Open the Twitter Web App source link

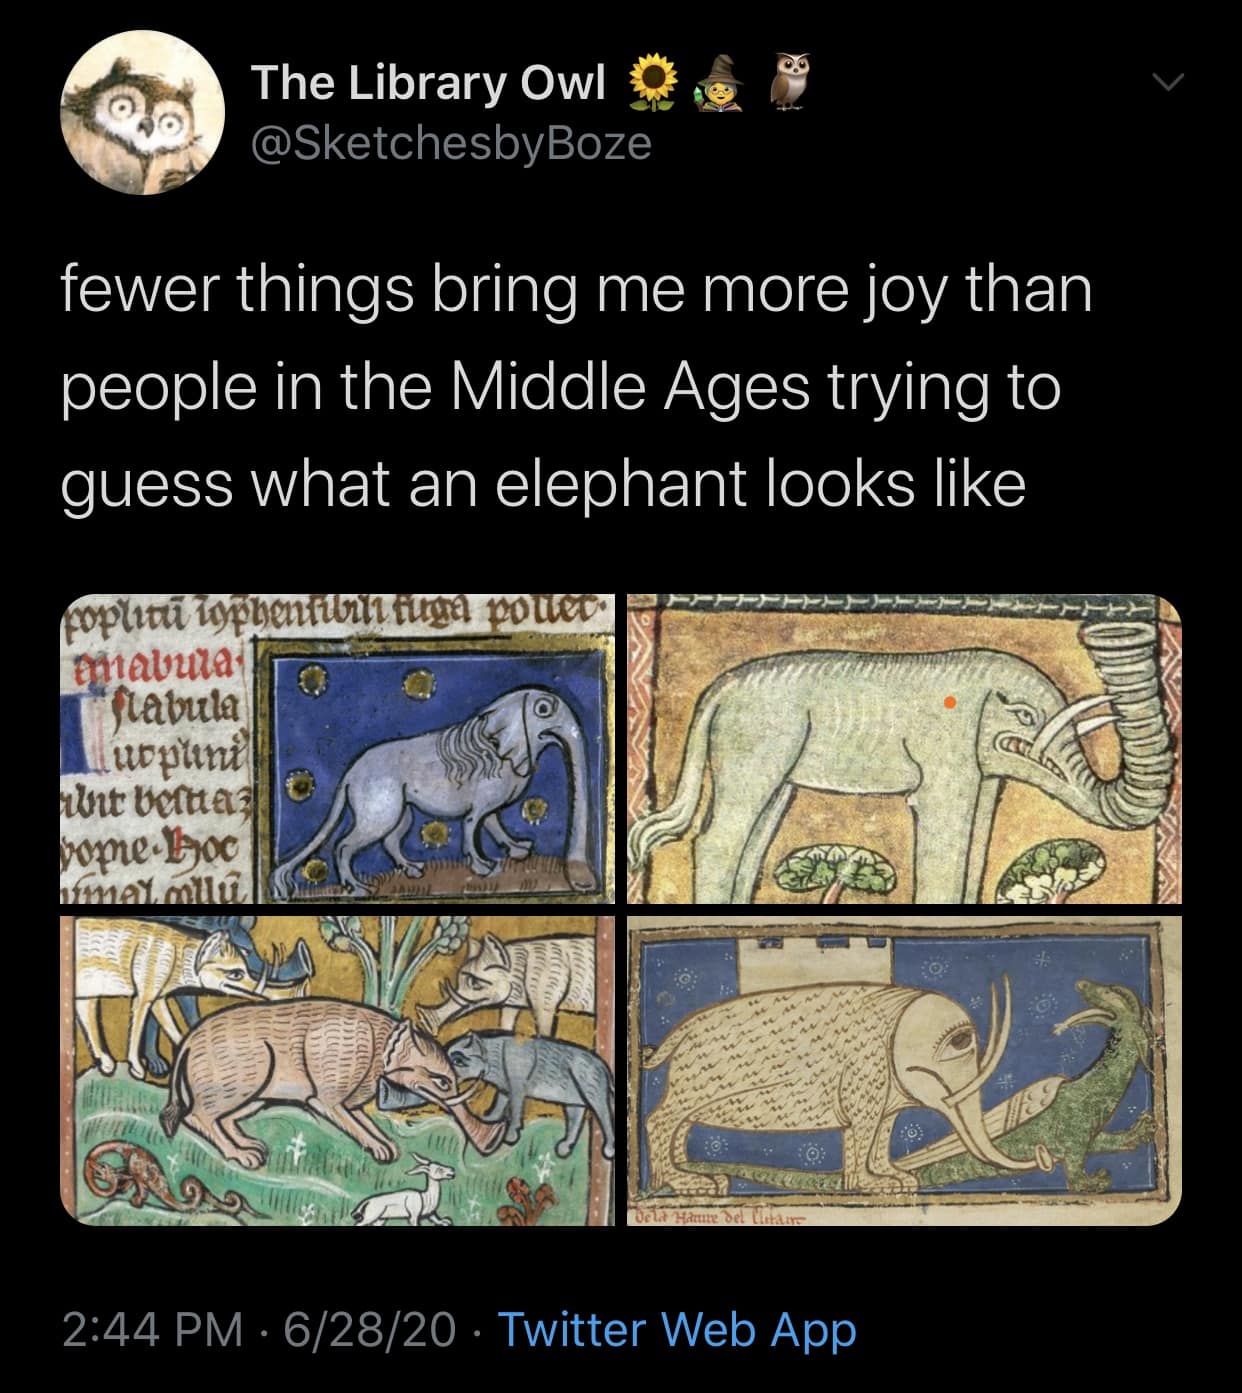[x=677, y=1329]
